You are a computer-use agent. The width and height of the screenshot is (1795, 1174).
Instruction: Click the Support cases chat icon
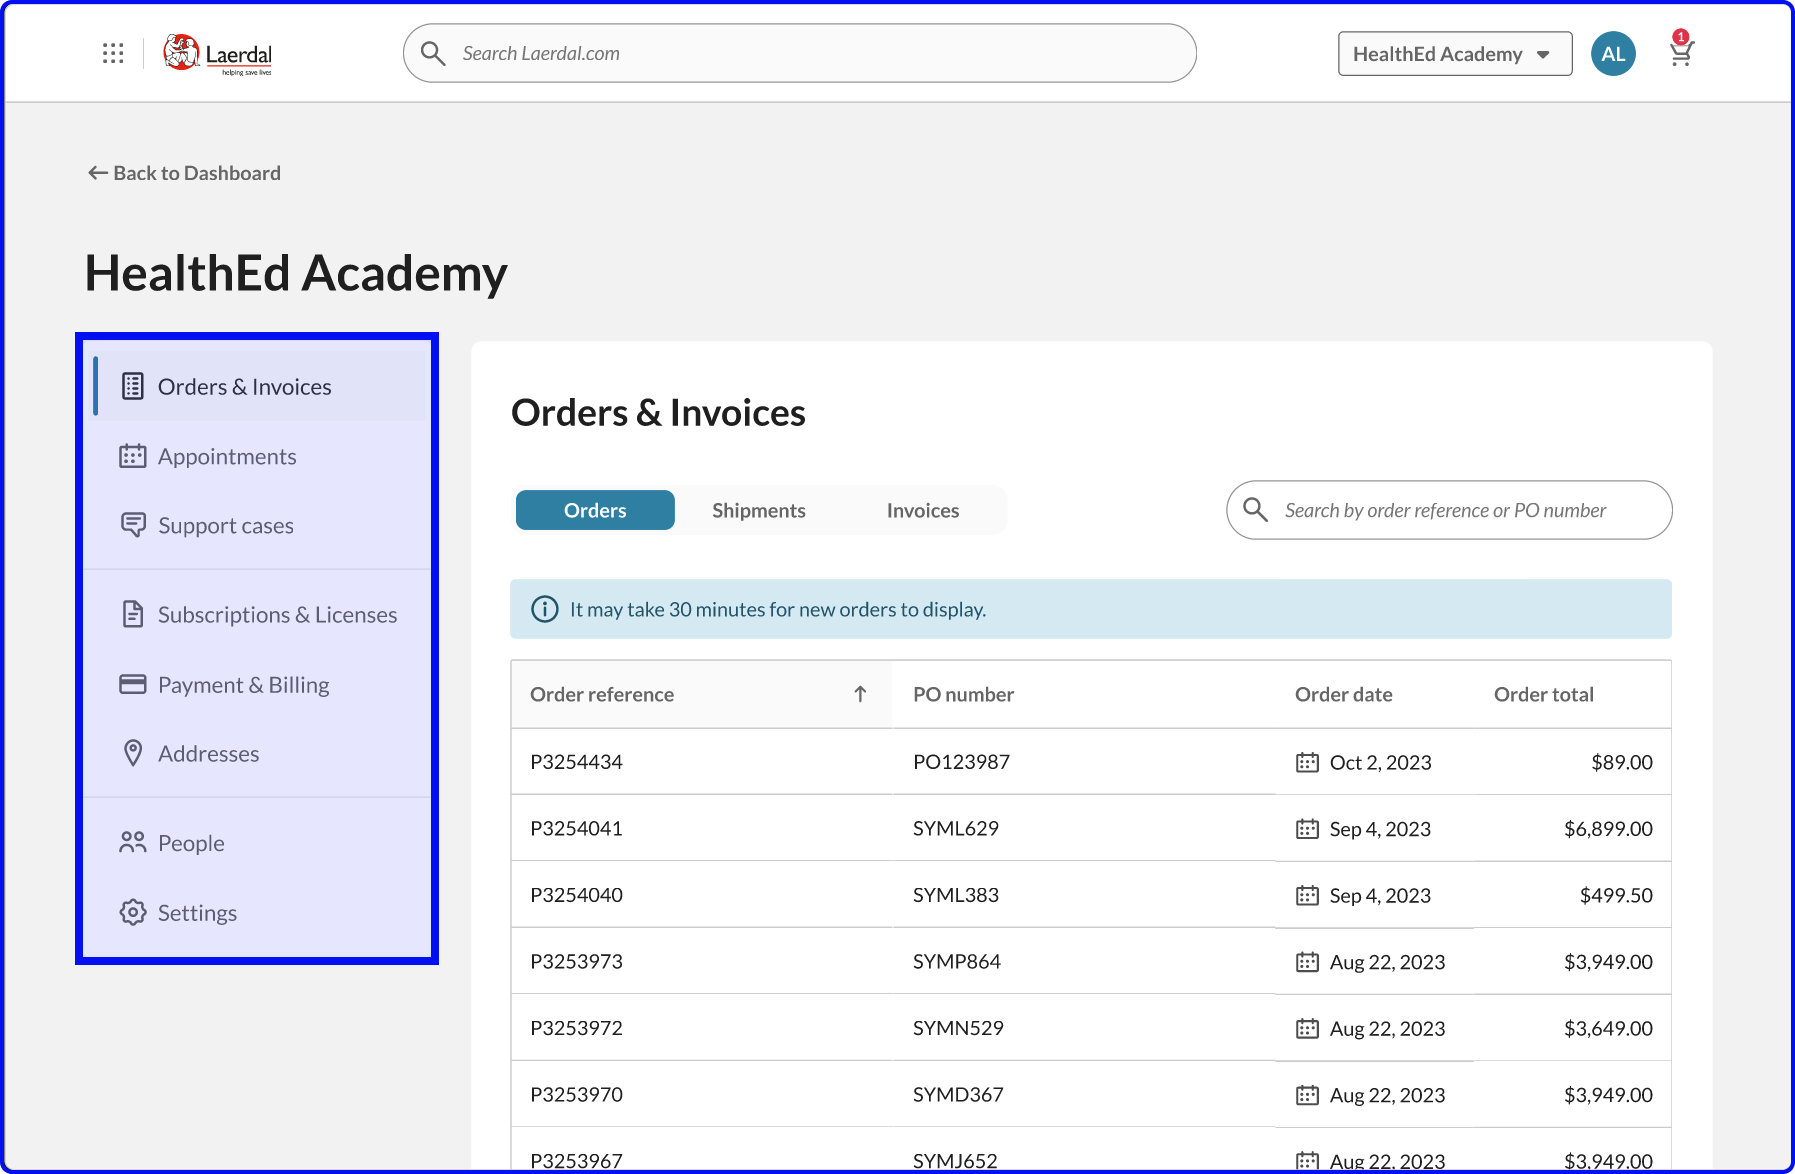point(133,525)
